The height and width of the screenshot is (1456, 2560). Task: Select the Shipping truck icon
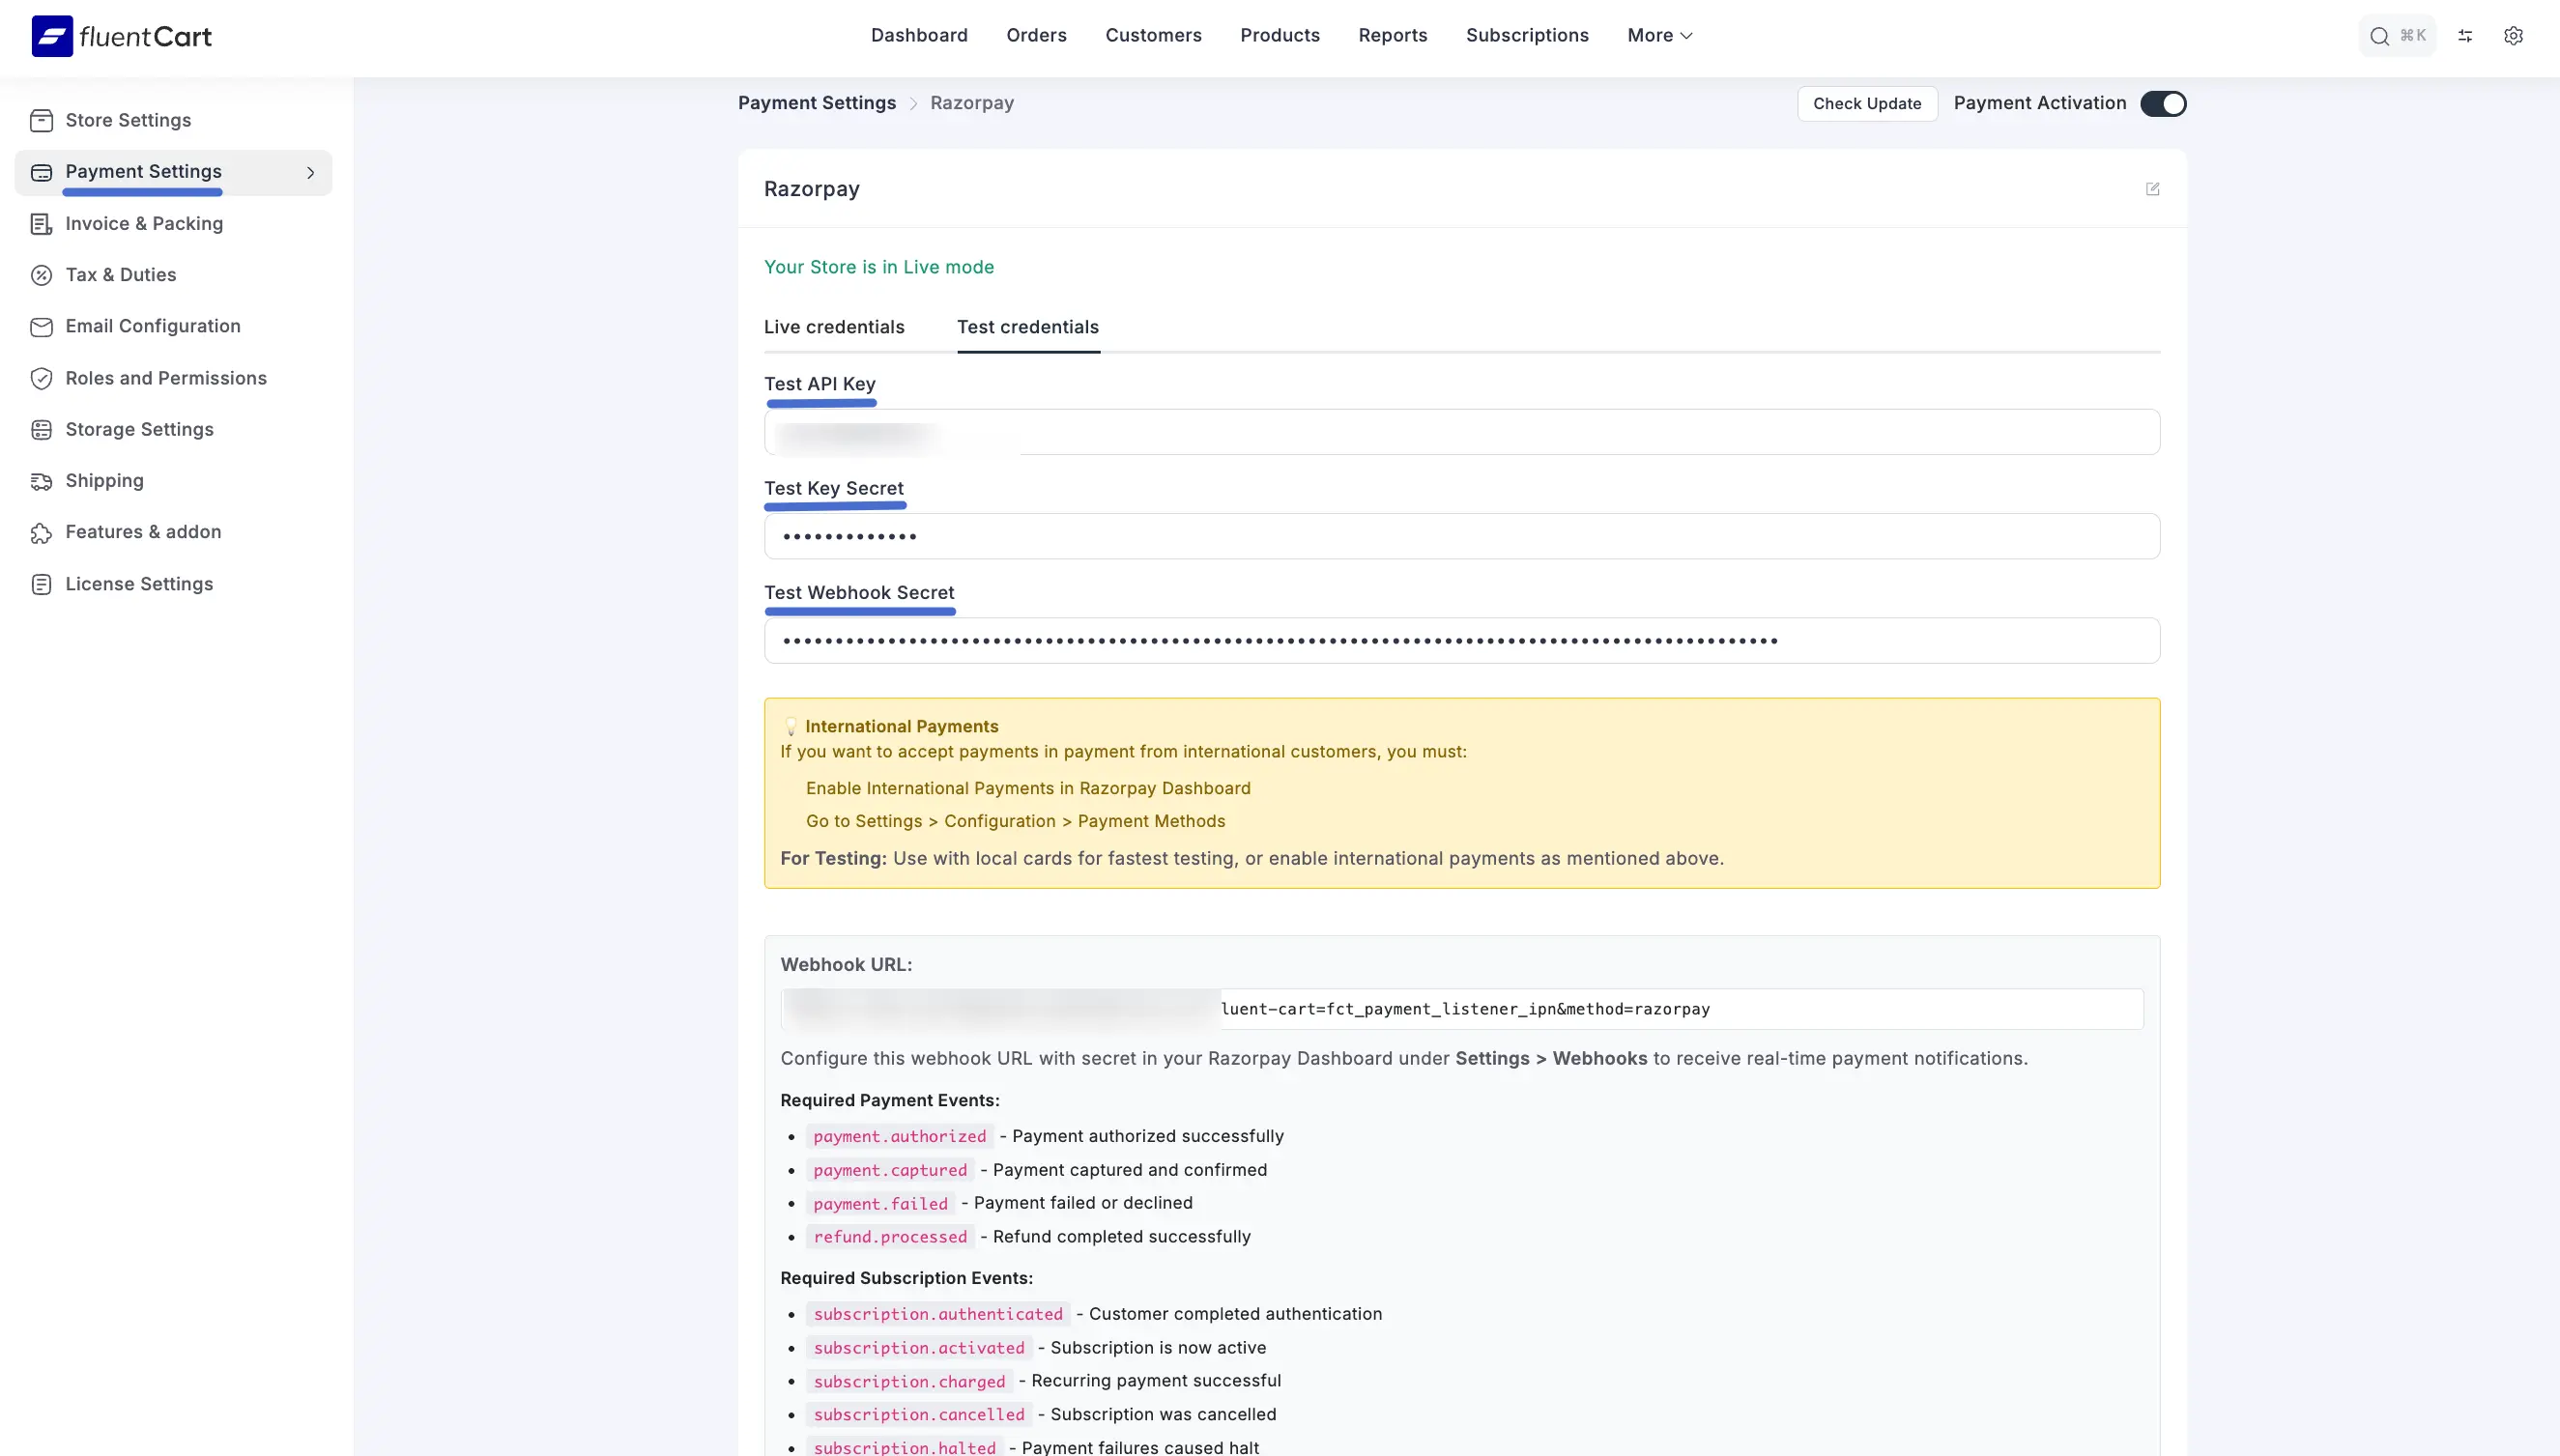[41, 480]
